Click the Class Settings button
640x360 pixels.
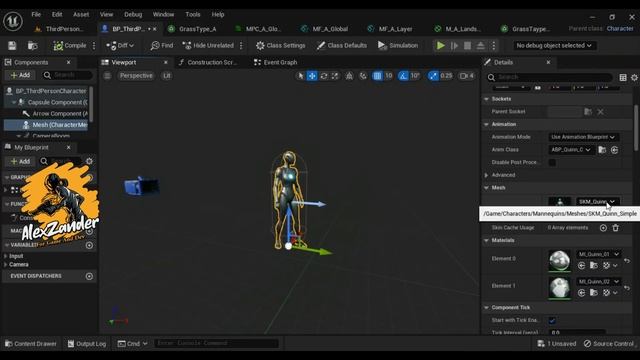point(280,45)
